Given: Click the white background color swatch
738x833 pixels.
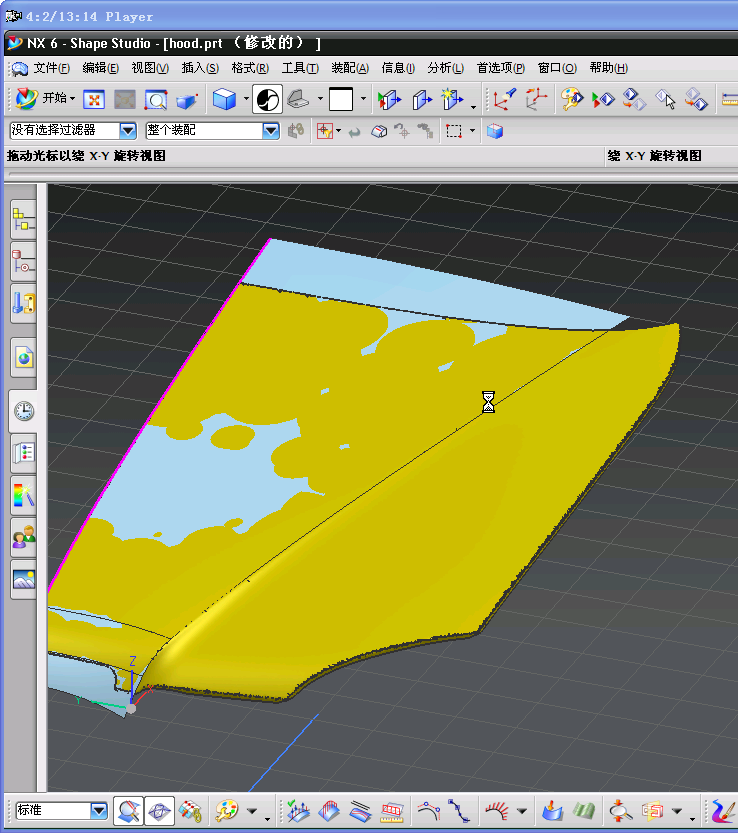Looking at the screenshot, I should click(x=341, y=99).
